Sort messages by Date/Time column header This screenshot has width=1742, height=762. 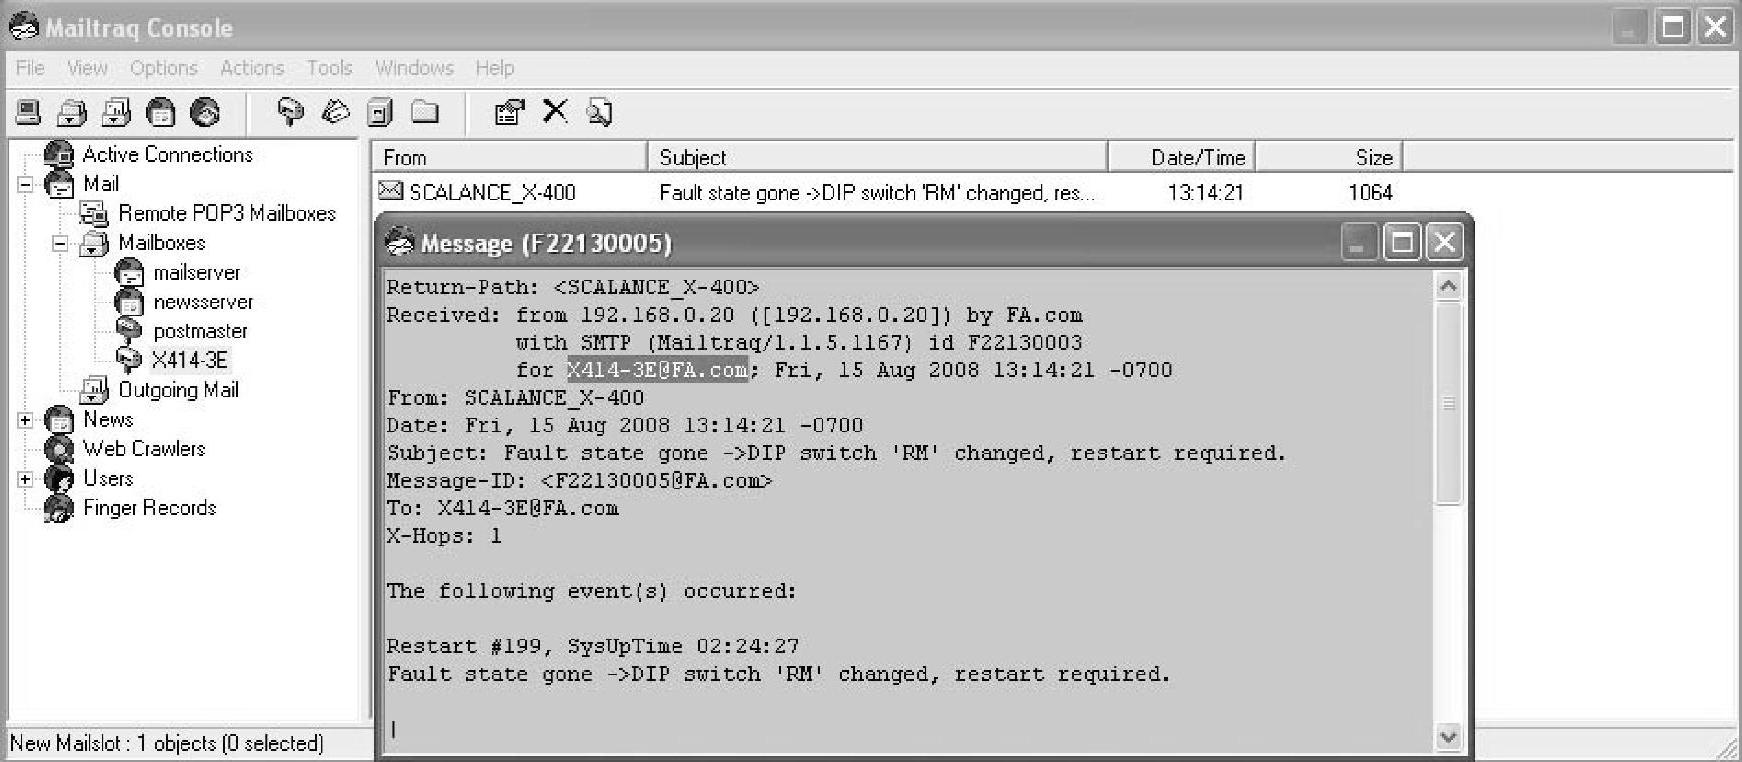coord(1182,157)
